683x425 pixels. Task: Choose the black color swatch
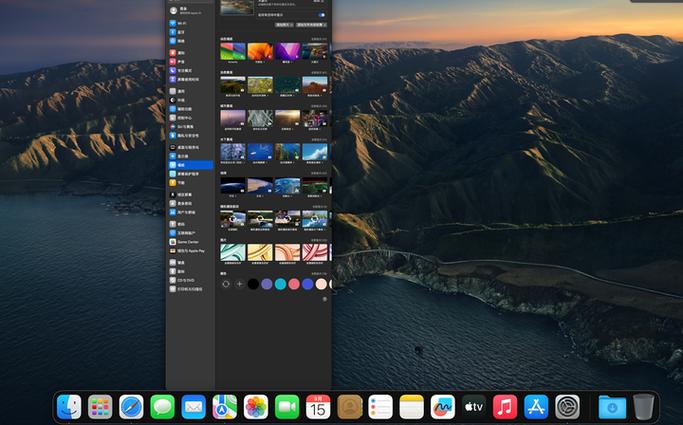253,284
